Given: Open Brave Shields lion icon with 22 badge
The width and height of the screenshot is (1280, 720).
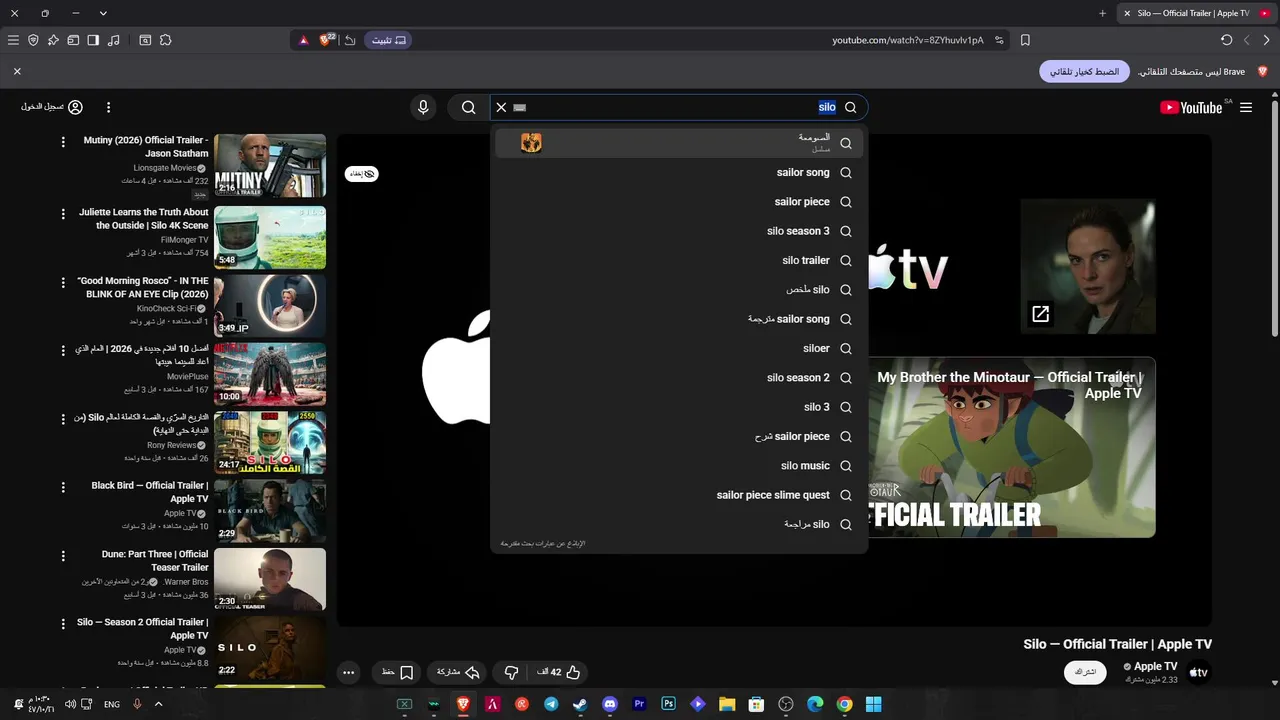Looking at the screenshot, I should pos(327,40).
